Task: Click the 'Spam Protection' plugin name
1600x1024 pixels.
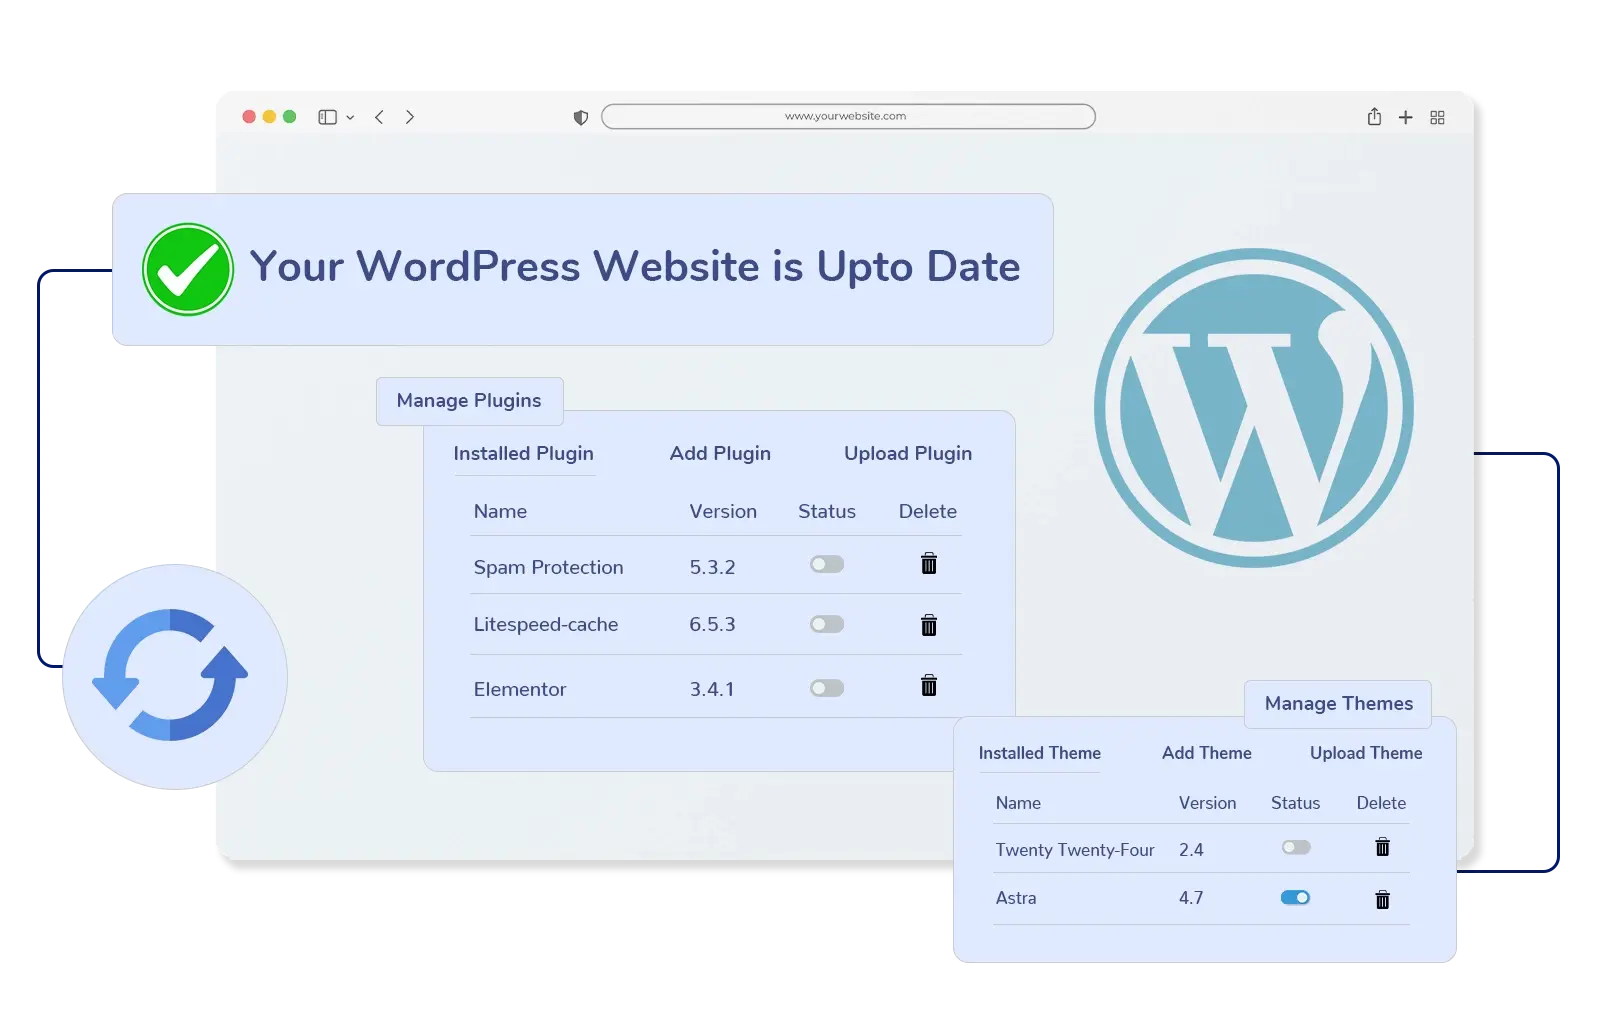Action: [x=548, y=567]
